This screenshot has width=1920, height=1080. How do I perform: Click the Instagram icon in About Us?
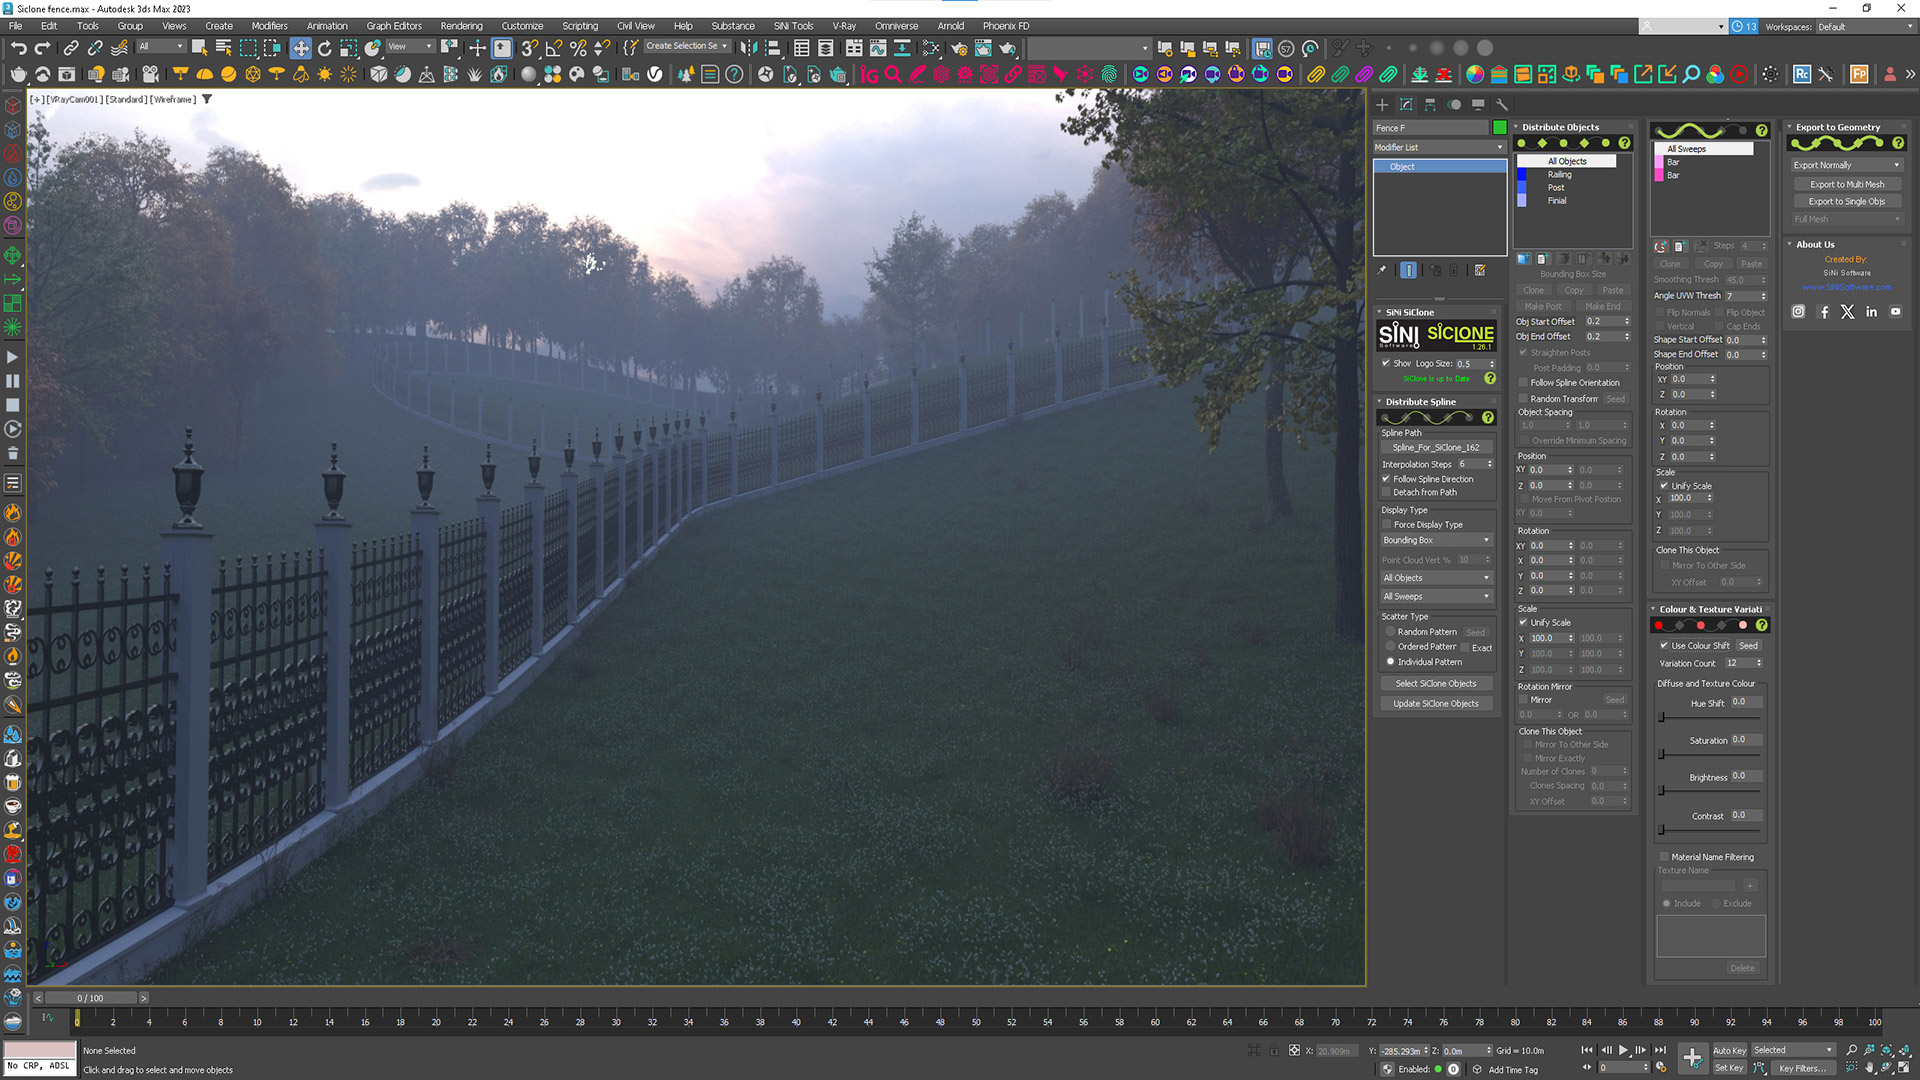pos(1798,312)
